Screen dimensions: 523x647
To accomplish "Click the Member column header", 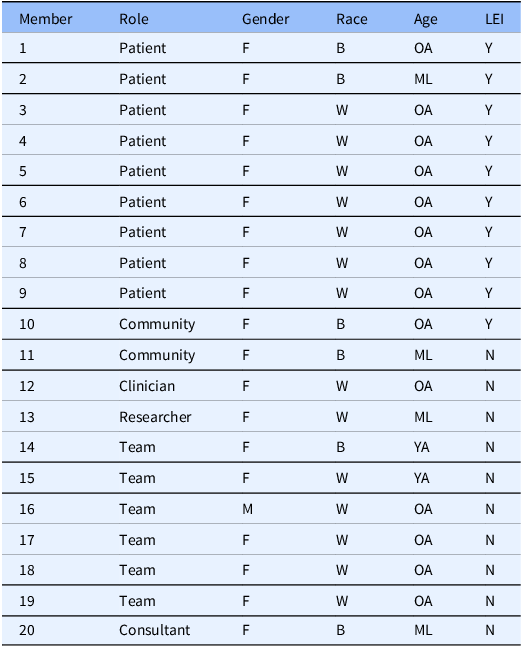I will click(x=45, y=19).
